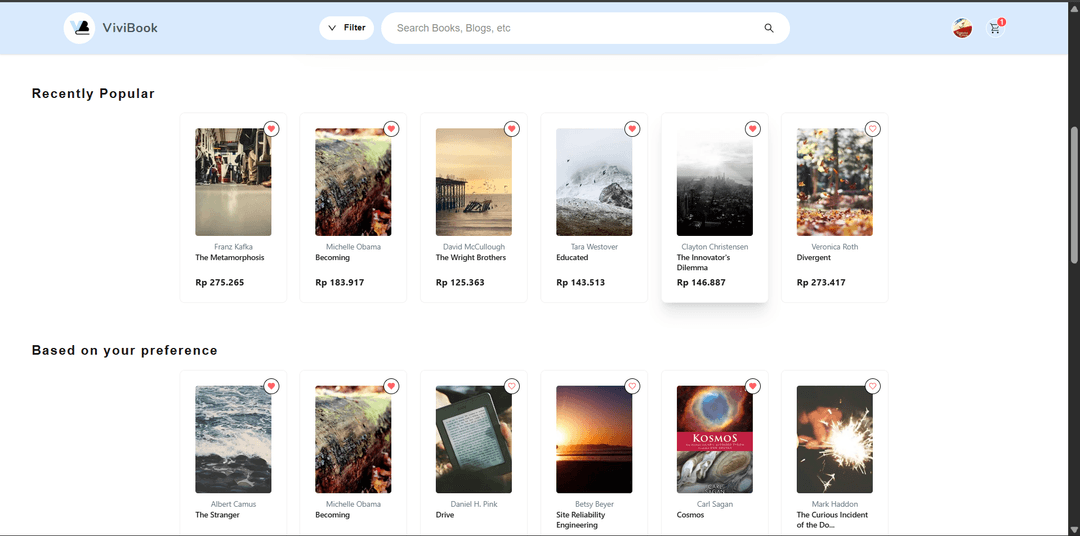Screen dimensions: 1080x536
Task: Click the ViviBook logo icon
Action: pyautogui.click(x=80, y=28)
